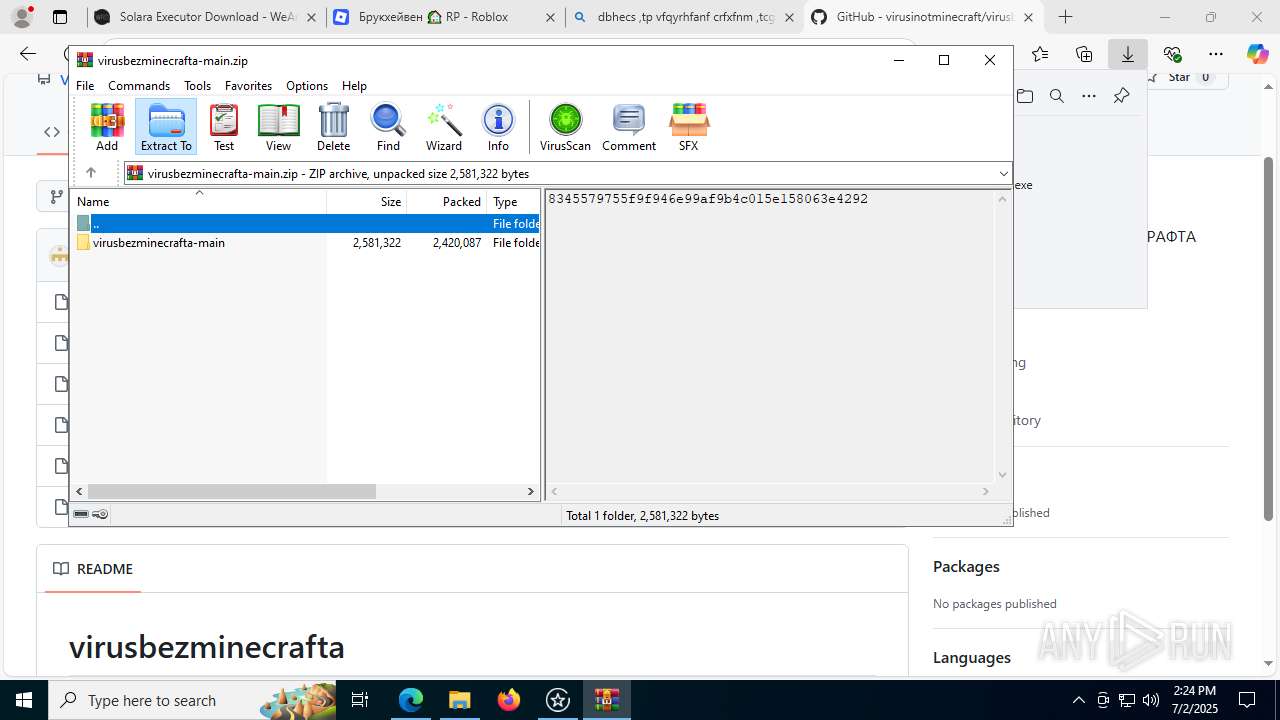Click the README tab on GitHub
The width and height of the screenshot is (1280, 720).
coord(93,569)
